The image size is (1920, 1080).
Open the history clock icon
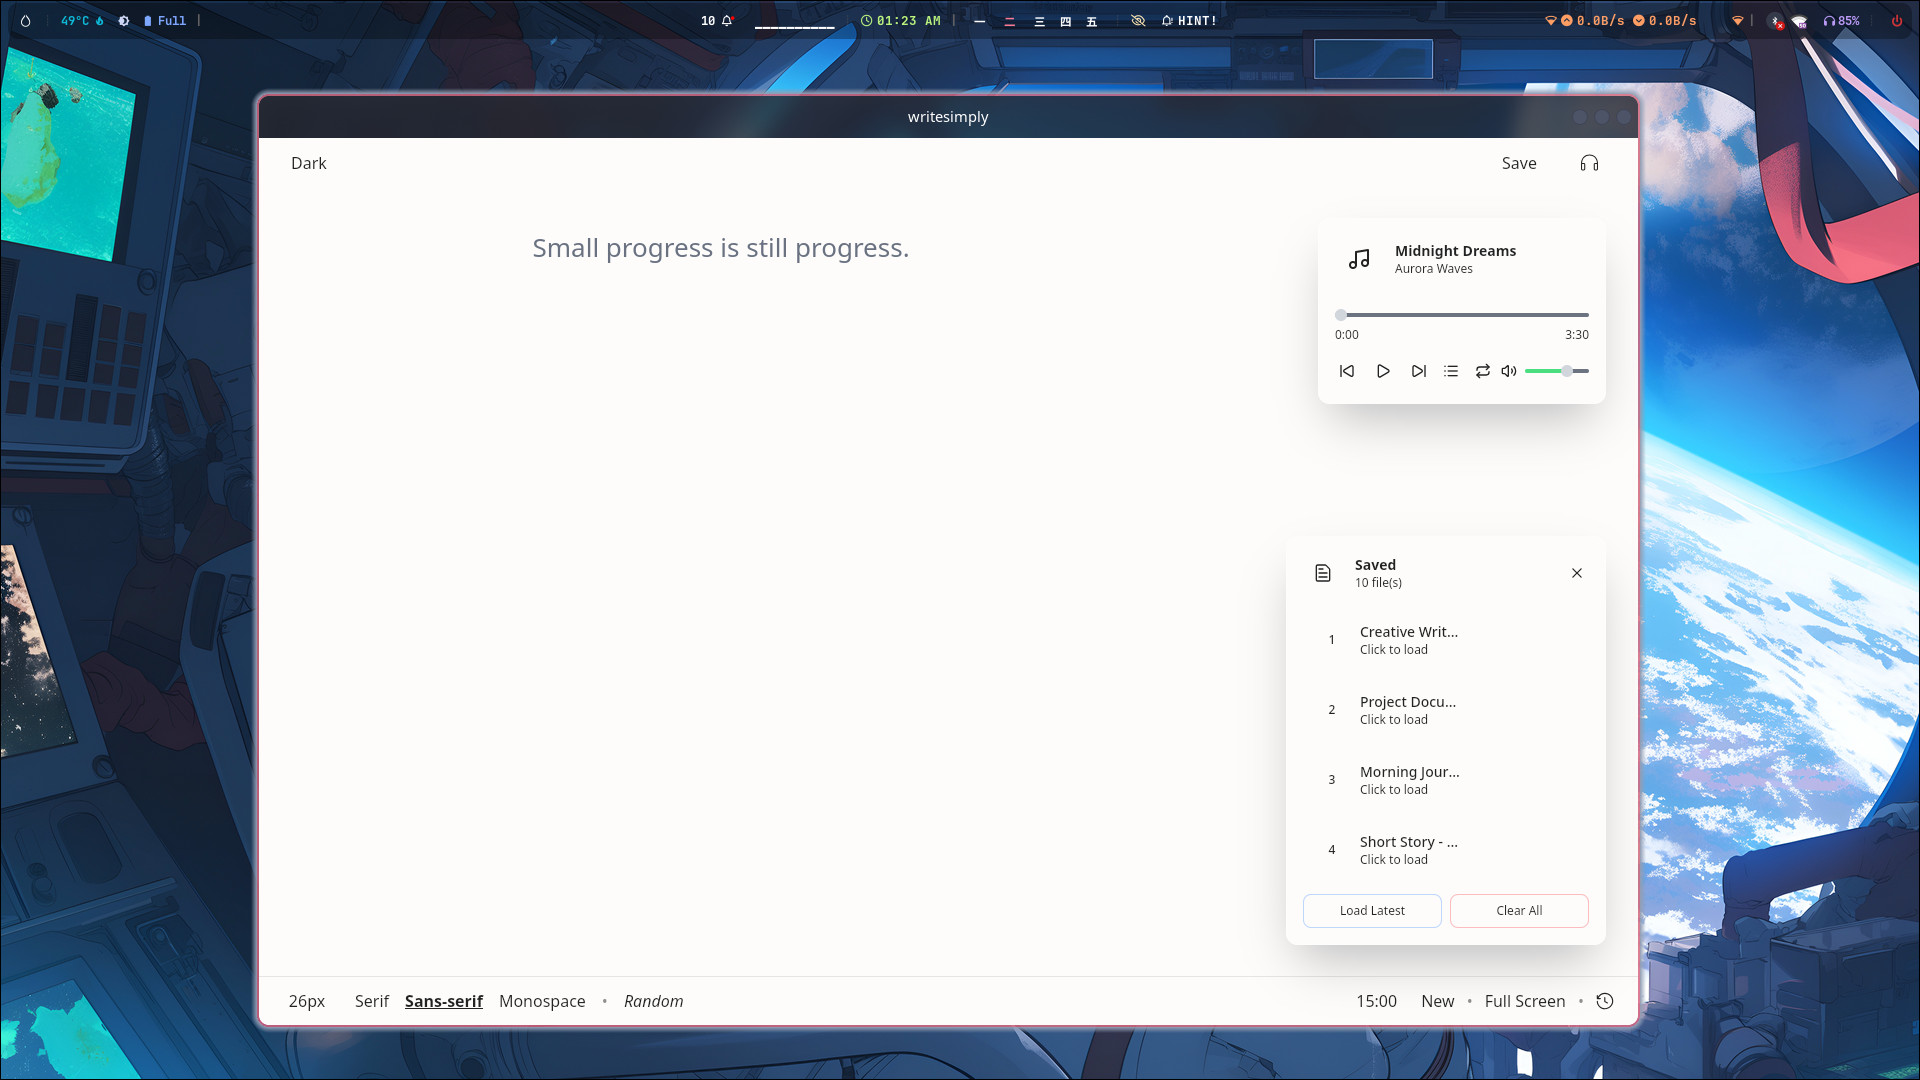pos(1605,1001)
